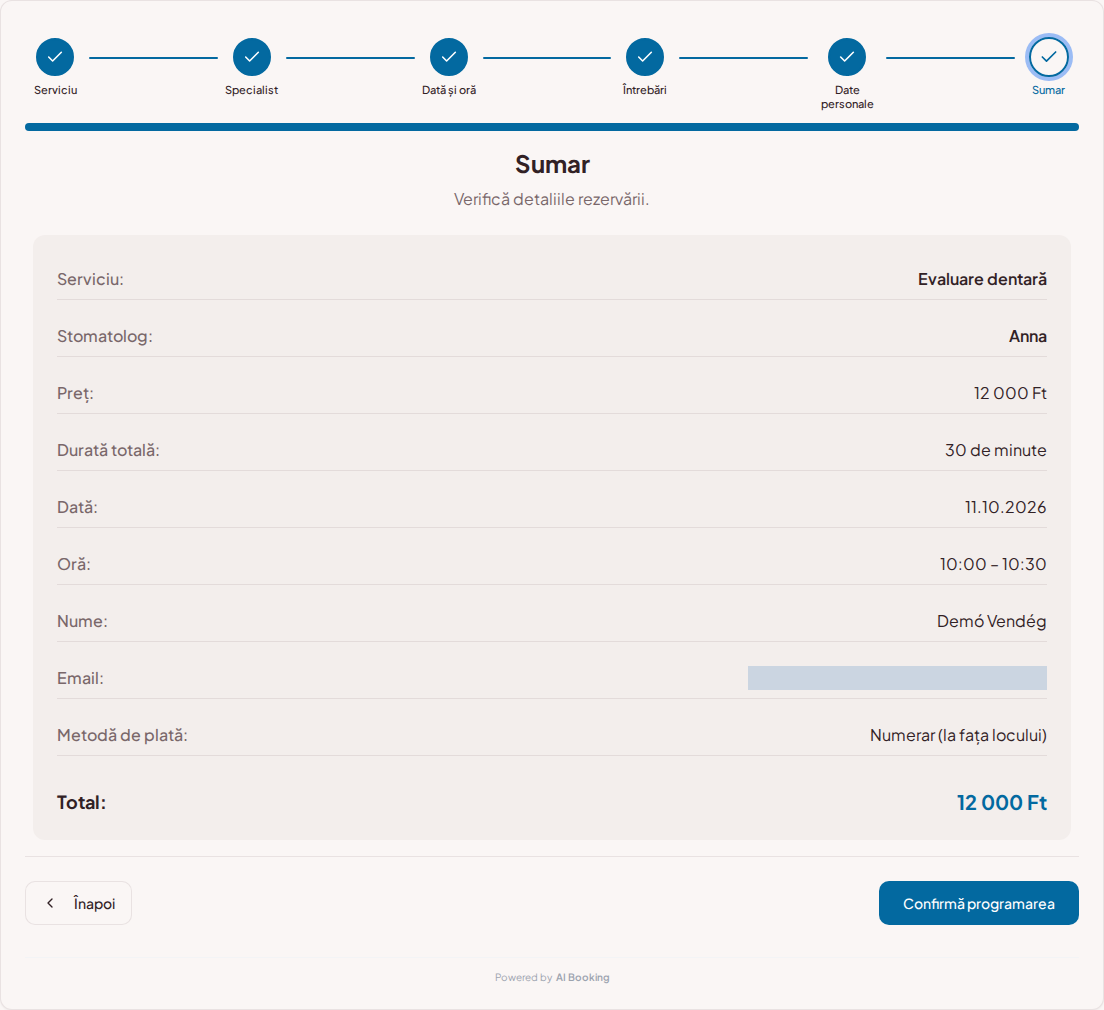Open the Date personale step circle
The height and width of the screenshot is (1010, 1104).
tap(846, 57)
